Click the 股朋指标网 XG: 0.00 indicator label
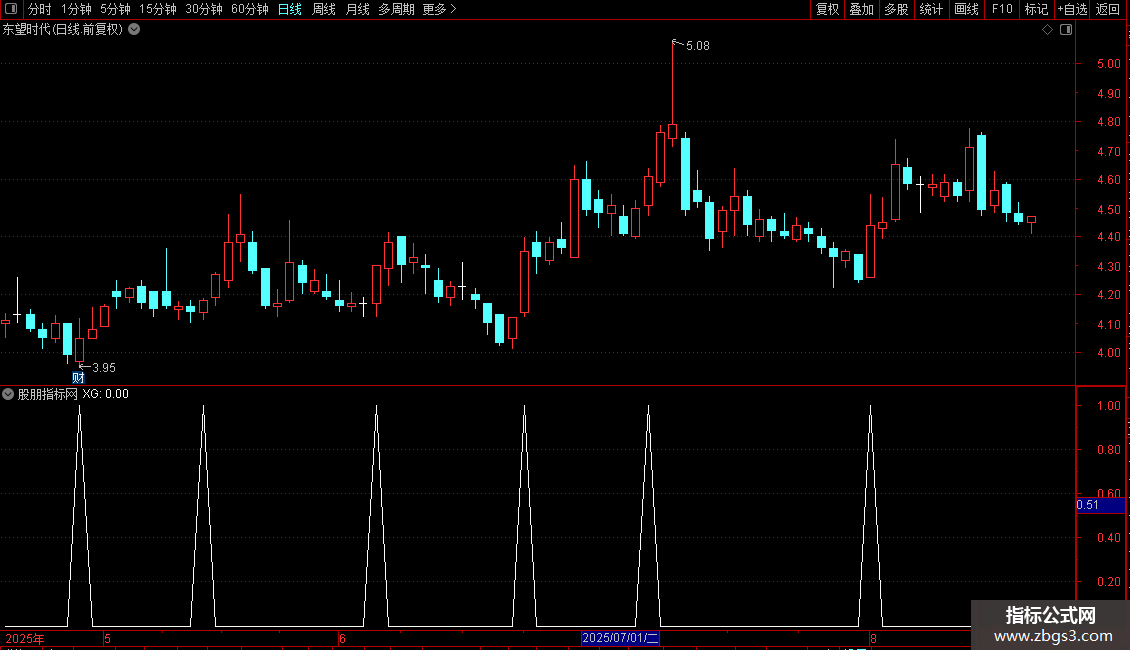This screenshot has width=1130, height=650. [x=74, y=394]
